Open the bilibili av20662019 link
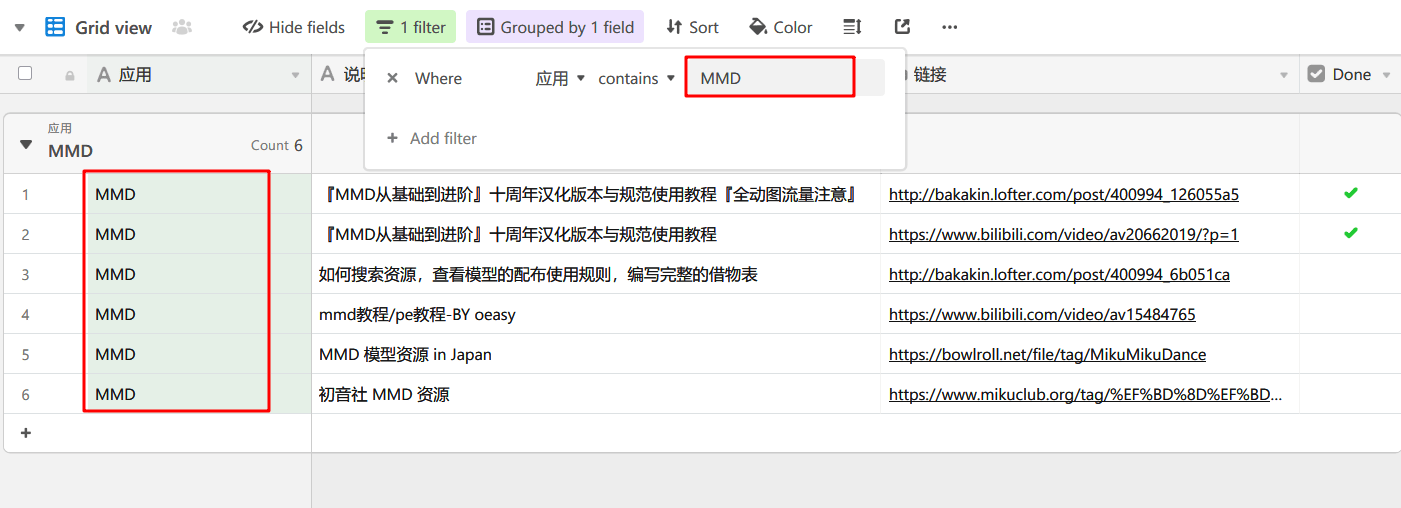The image size is (1401, 508). [1064, 234]
